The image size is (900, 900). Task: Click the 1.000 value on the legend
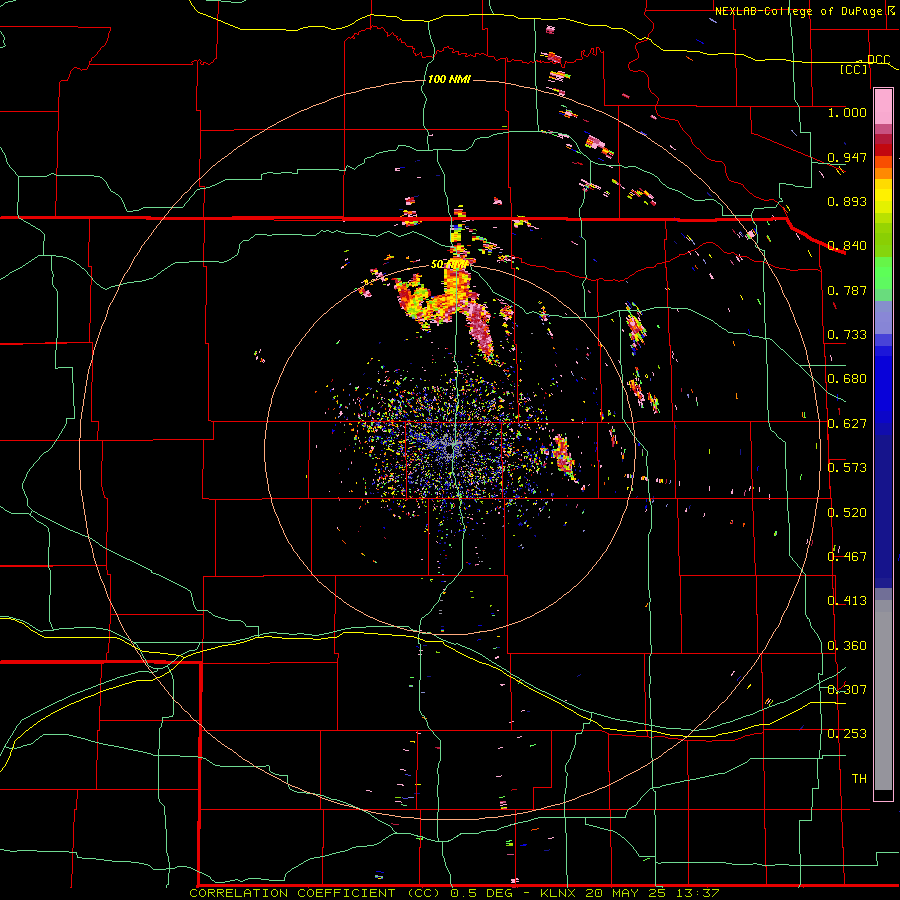pyautogui.click(x=847, y=112)
